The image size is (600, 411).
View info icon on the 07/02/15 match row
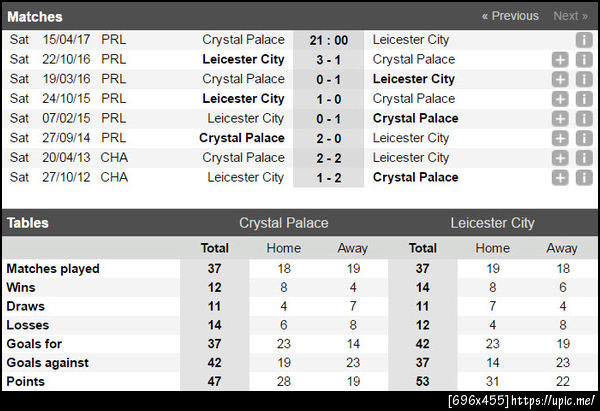583,118
